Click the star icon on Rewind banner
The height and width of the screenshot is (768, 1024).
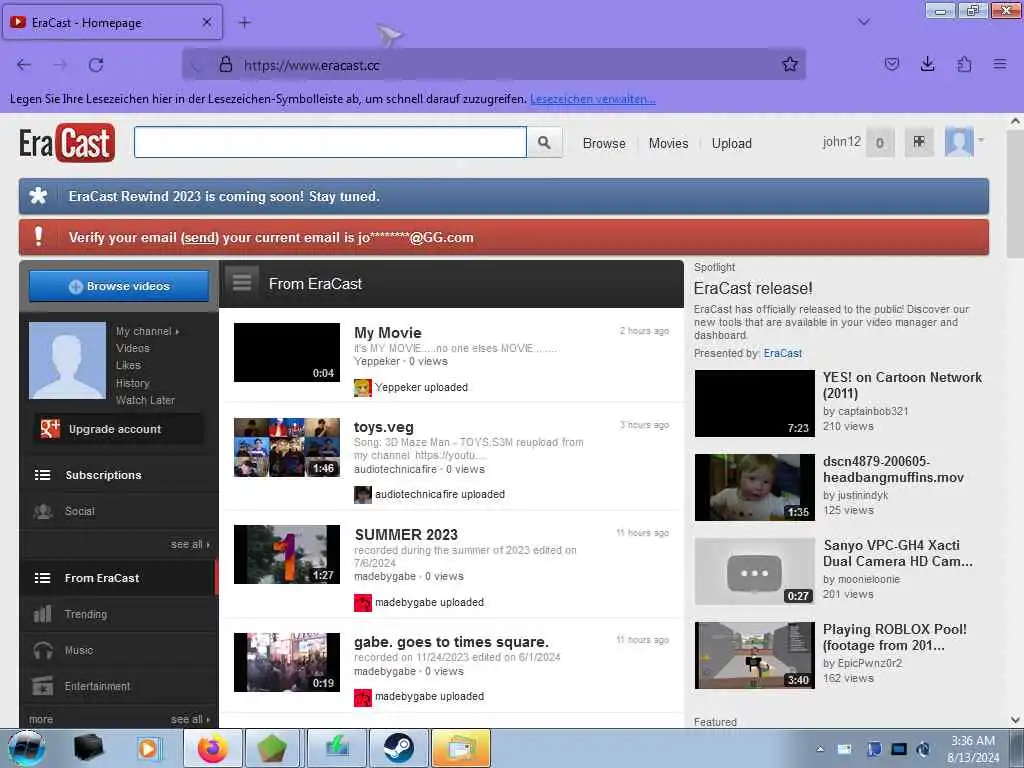click(39, 196)
